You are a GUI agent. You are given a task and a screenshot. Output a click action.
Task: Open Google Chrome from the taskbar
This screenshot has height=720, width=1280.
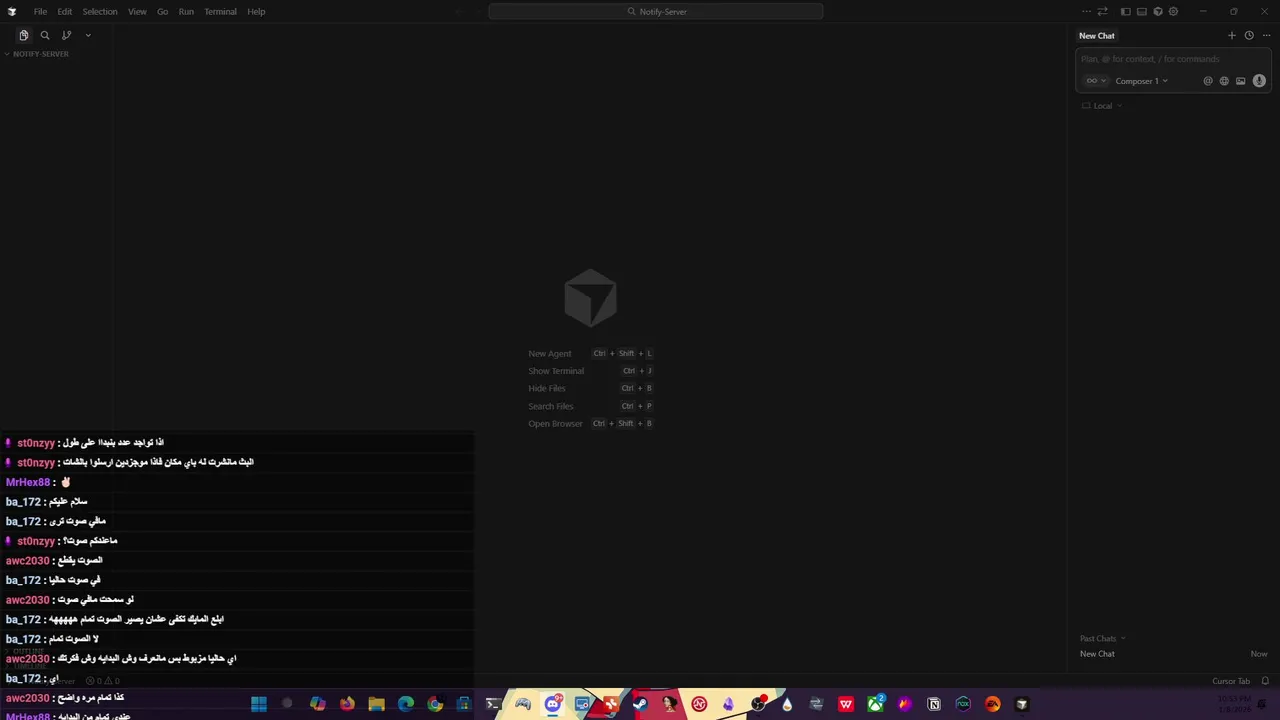[435, 704]
